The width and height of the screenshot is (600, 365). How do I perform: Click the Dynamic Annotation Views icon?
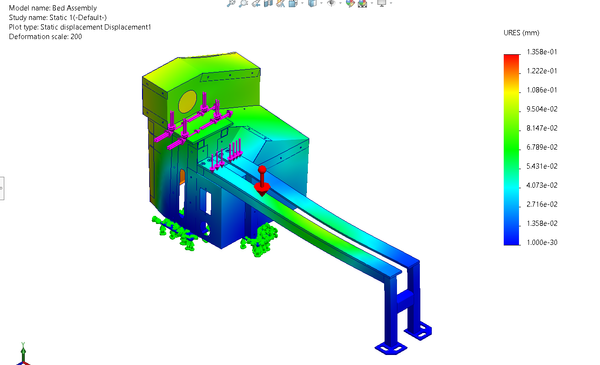(x=280, y=3)
